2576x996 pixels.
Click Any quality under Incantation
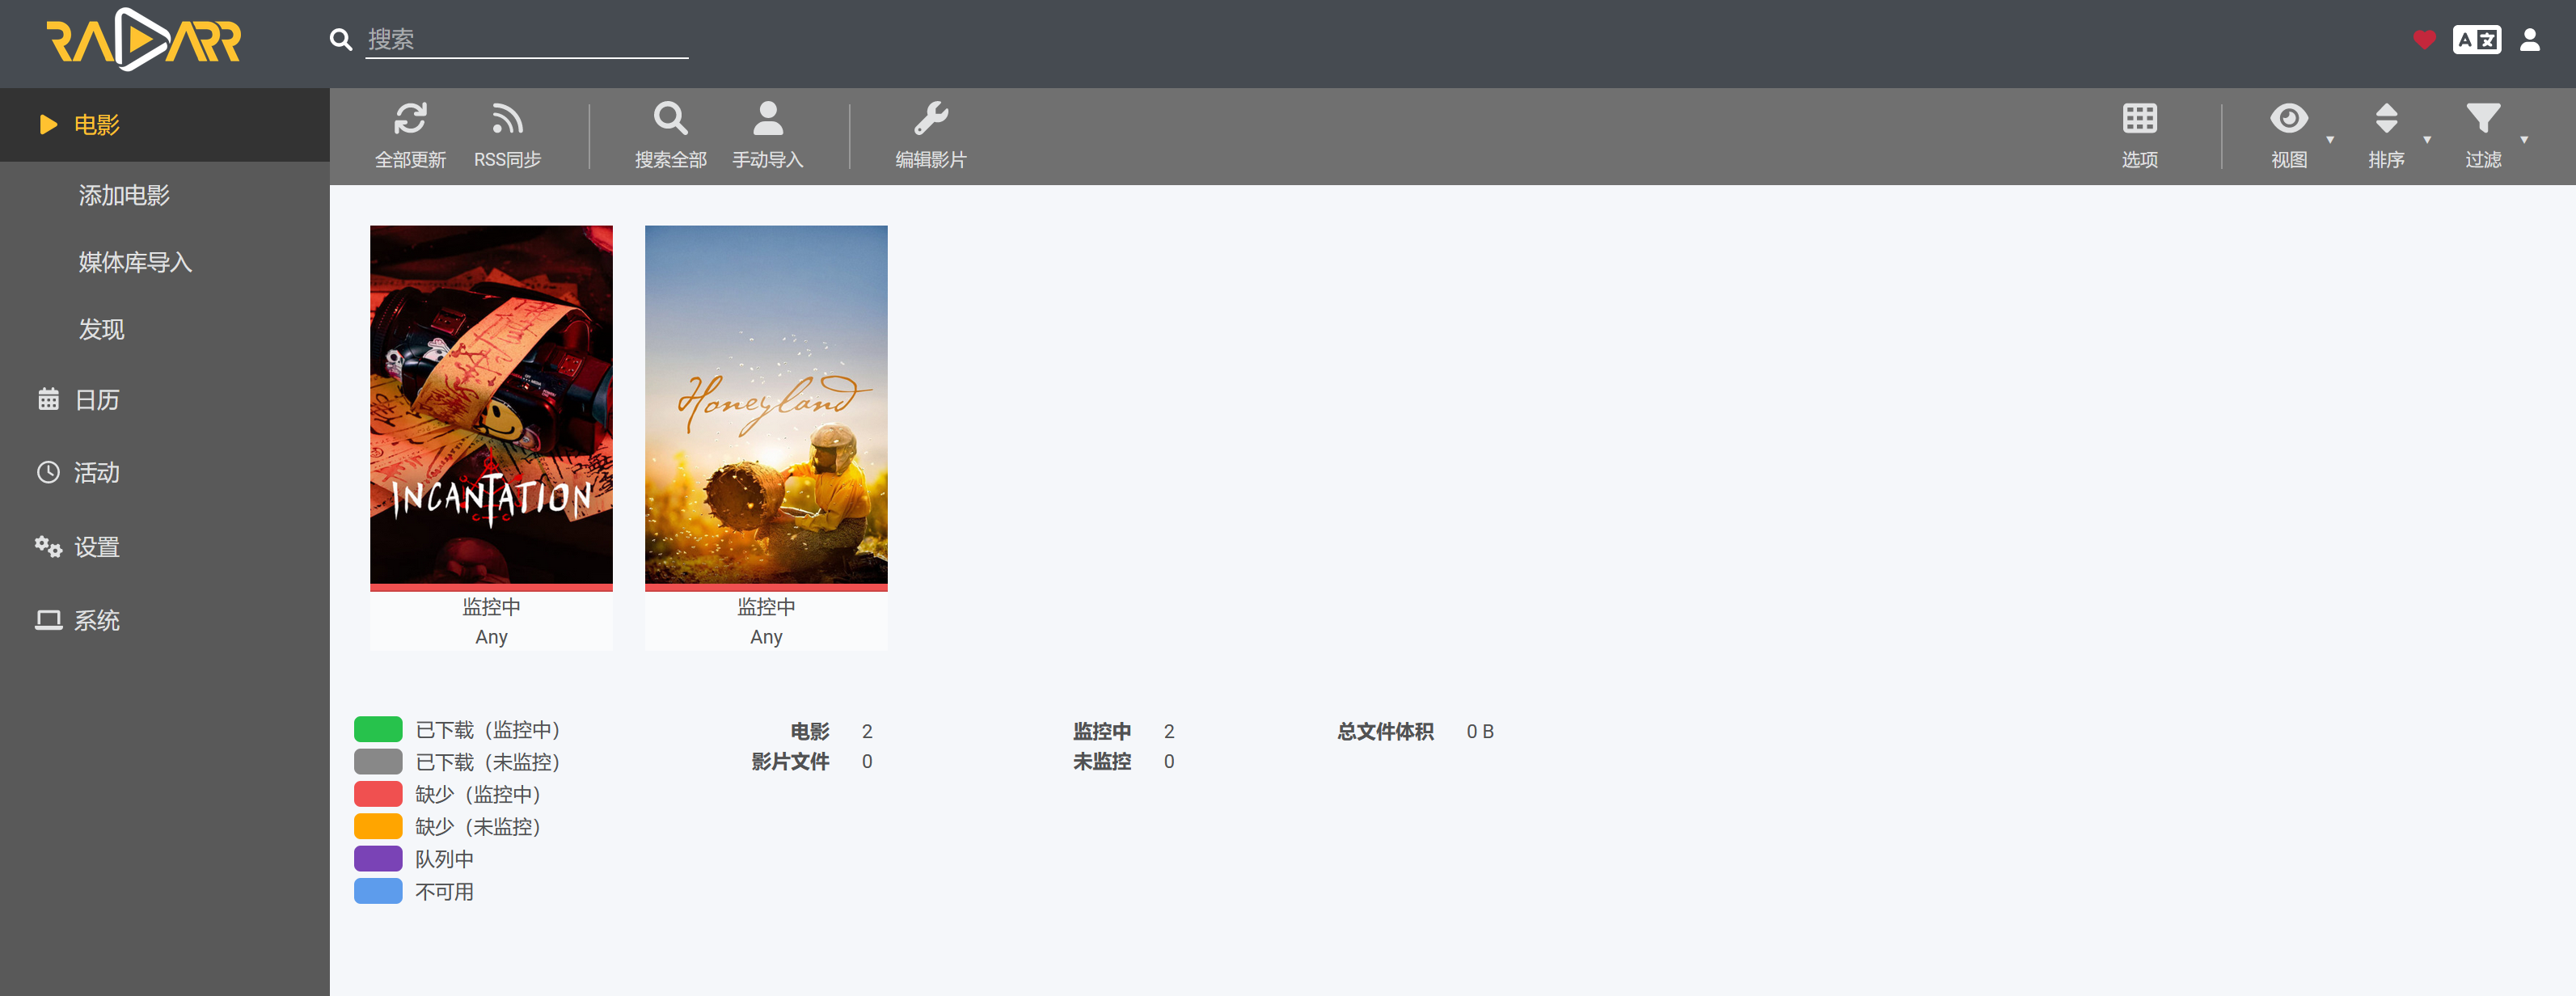[x=491, y=637]
